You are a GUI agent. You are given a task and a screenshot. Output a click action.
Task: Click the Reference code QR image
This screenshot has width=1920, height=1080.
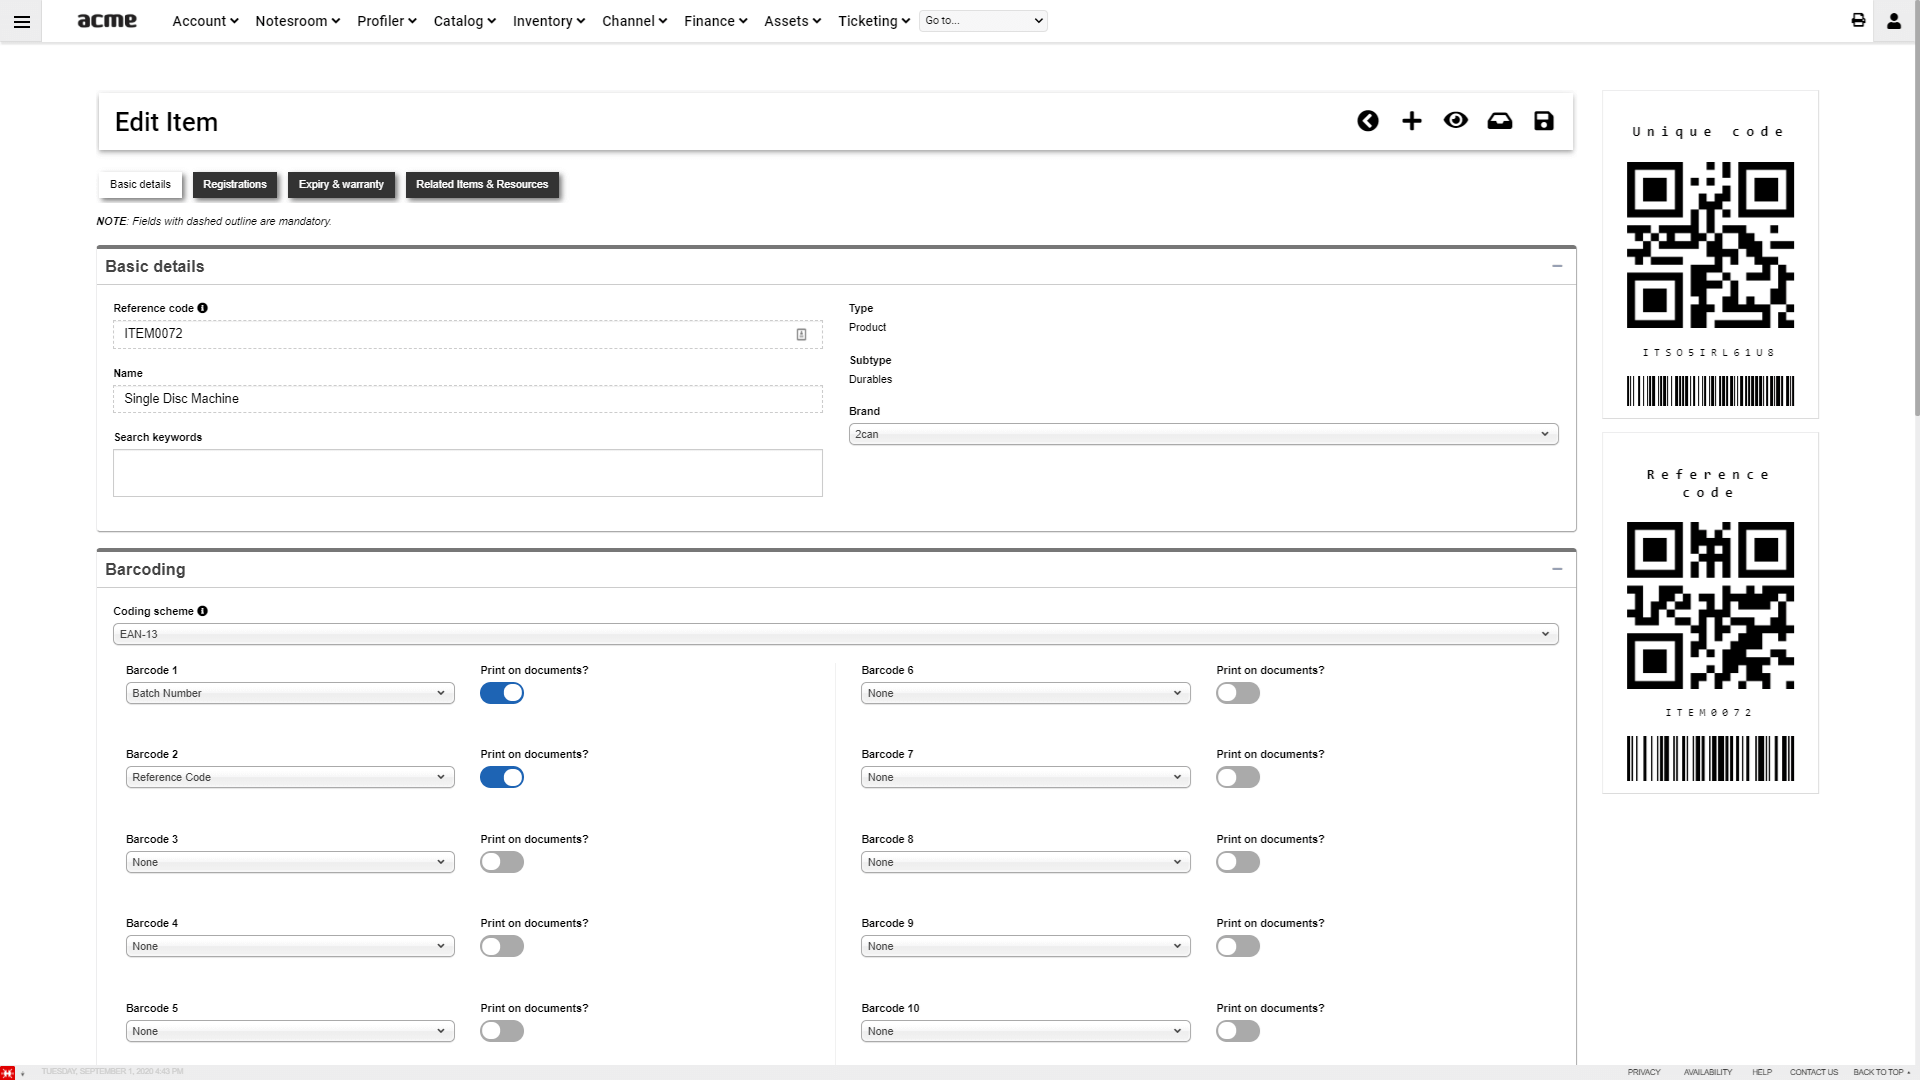click(x=1710, y=605)
